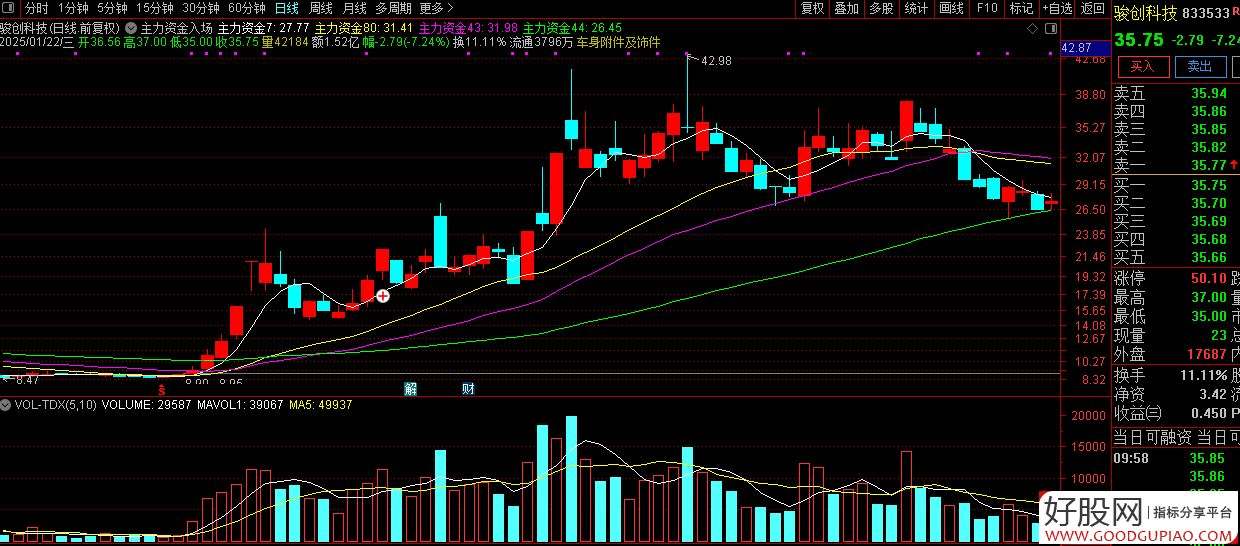The image size is (1240, 546).
Task: Click the 买二 price 35.70
Action: [x=1208, y=203]
